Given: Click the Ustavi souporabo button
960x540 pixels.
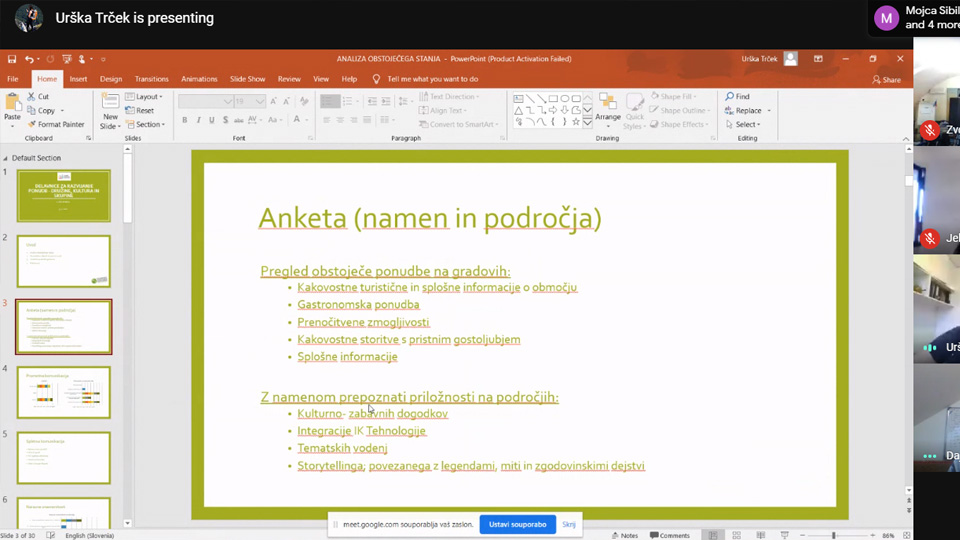Looking at the screenshot, I should point(517,524).
